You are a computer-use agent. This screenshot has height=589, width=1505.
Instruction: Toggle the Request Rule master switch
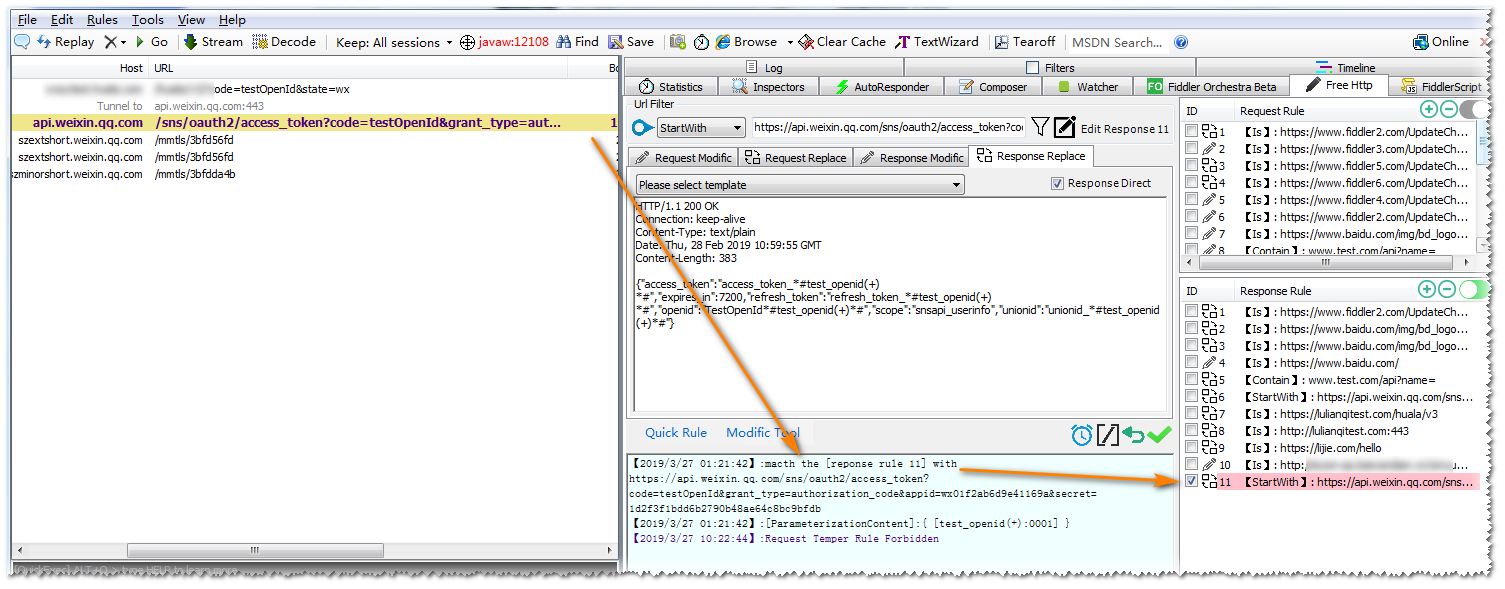click(1474, 110)
